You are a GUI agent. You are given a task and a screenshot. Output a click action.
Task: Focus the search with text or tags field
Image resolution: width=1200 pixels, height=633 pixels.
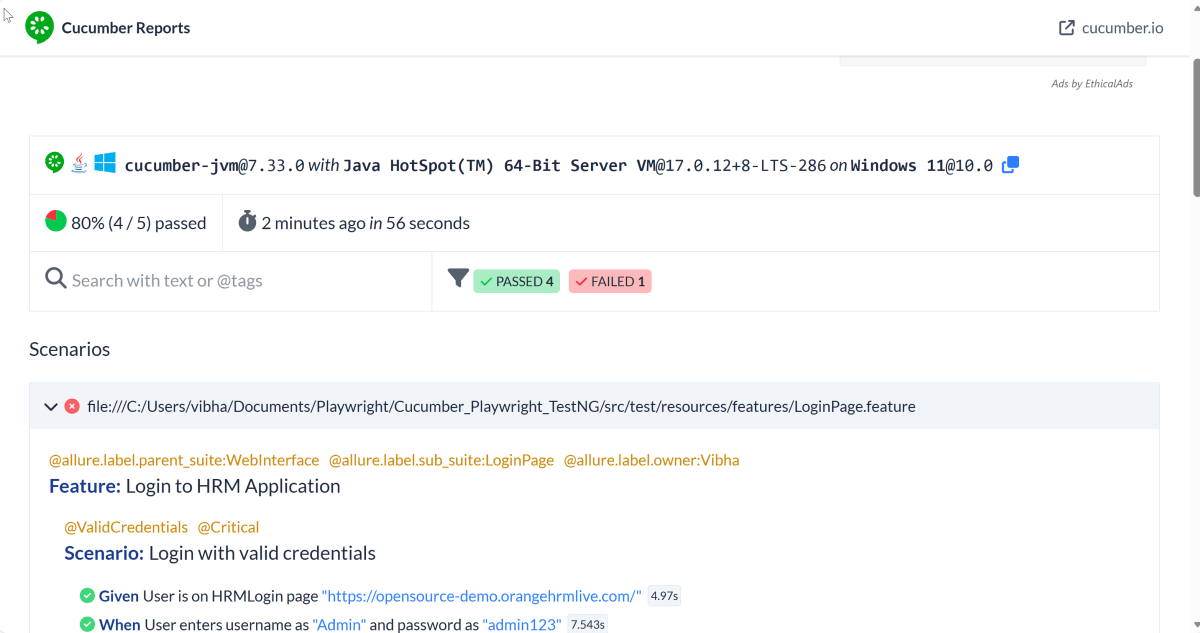pos(240,281)
